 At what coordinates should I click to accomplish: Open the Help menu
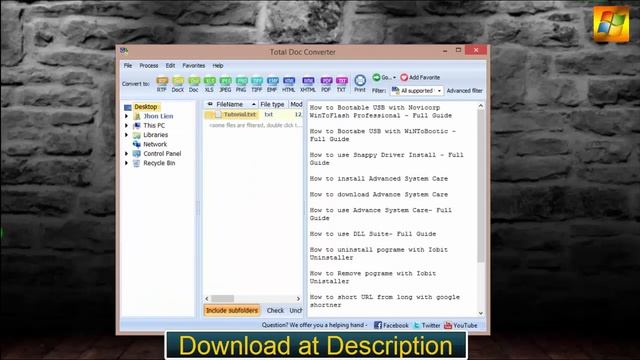tap(218, 65)
